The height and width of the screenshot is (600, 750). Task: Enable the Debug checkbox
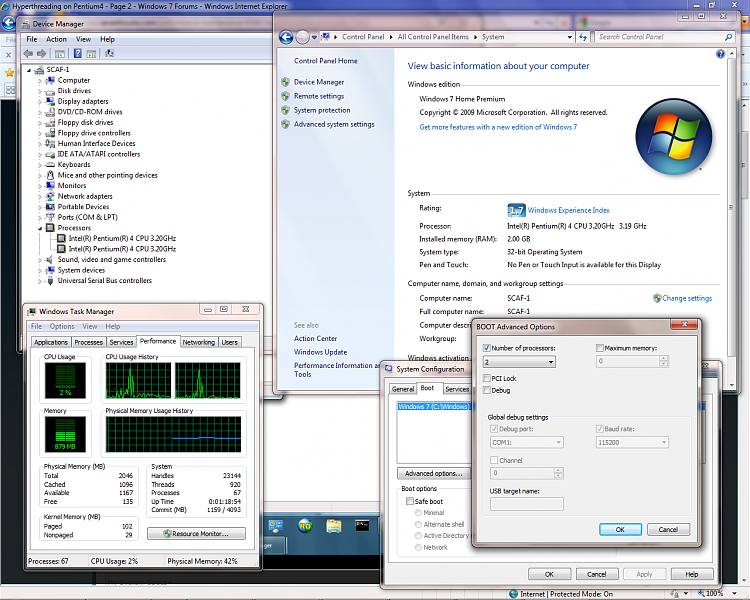coord(486,390)
